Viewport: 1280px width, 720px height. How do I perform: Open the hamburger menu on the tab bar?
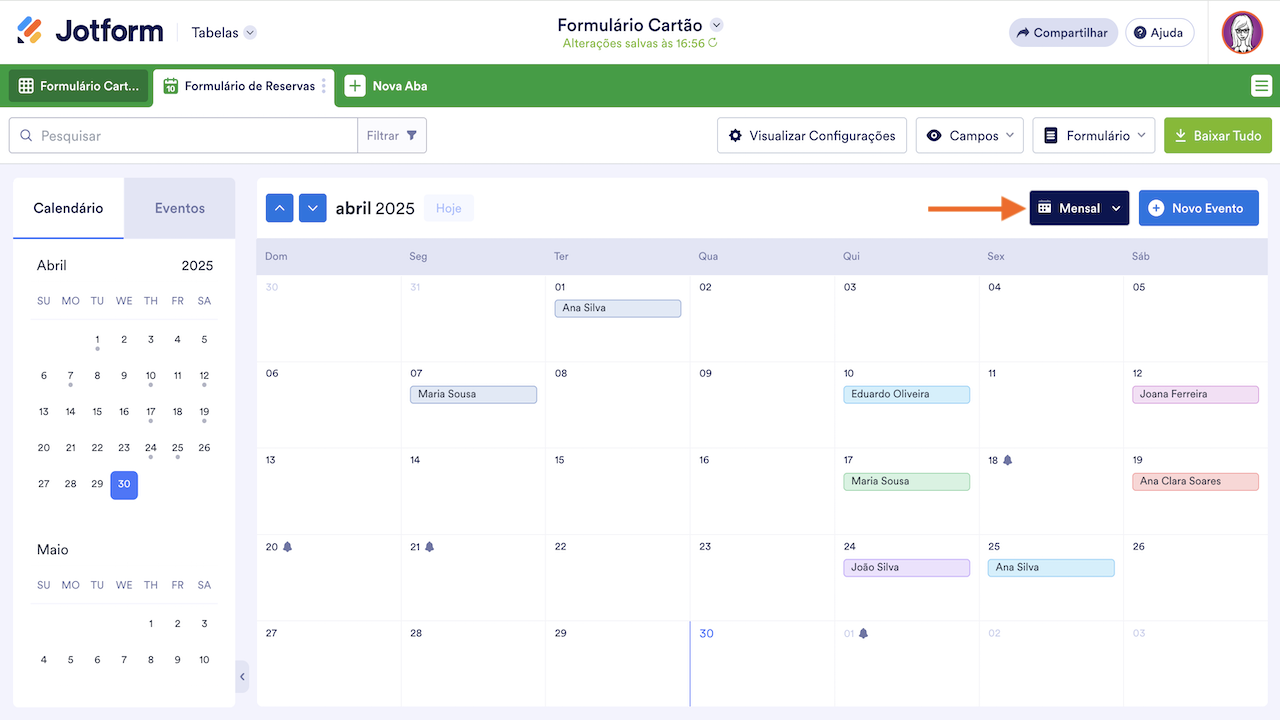point(1261,86)
